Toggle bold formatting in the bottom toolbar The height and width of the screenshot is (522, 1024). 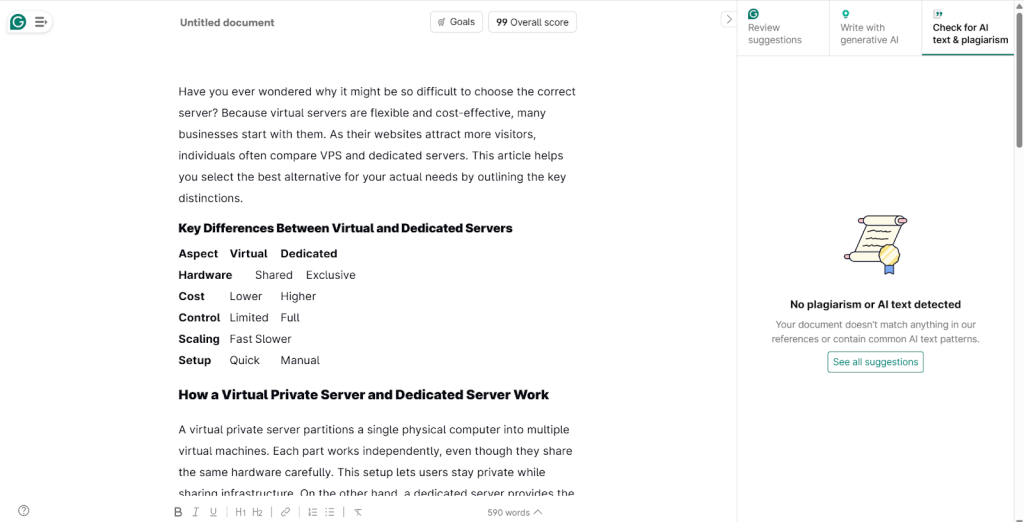(x=178, y=512)
